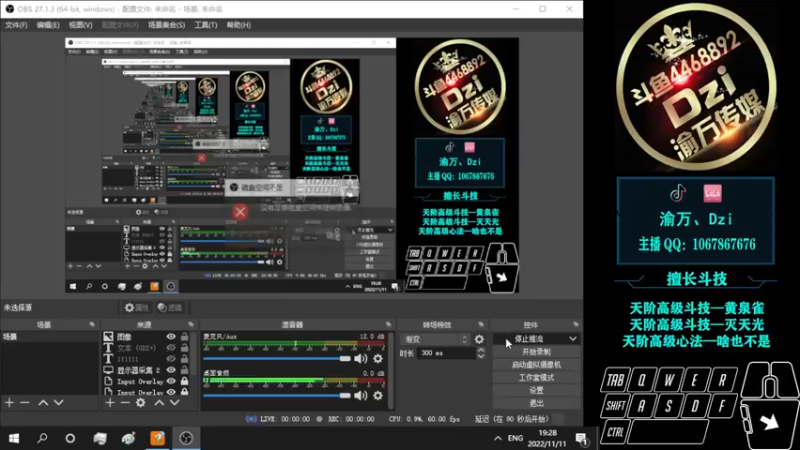Open the 渐变 transition dropdown
This screenshot has height=450, width=800.
click(435, 339)
